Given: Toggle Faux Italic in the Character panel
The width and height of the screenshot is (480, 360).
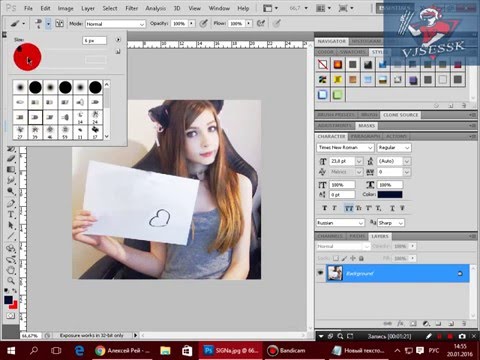Looking at the screenshot, I should coord(335,208).
